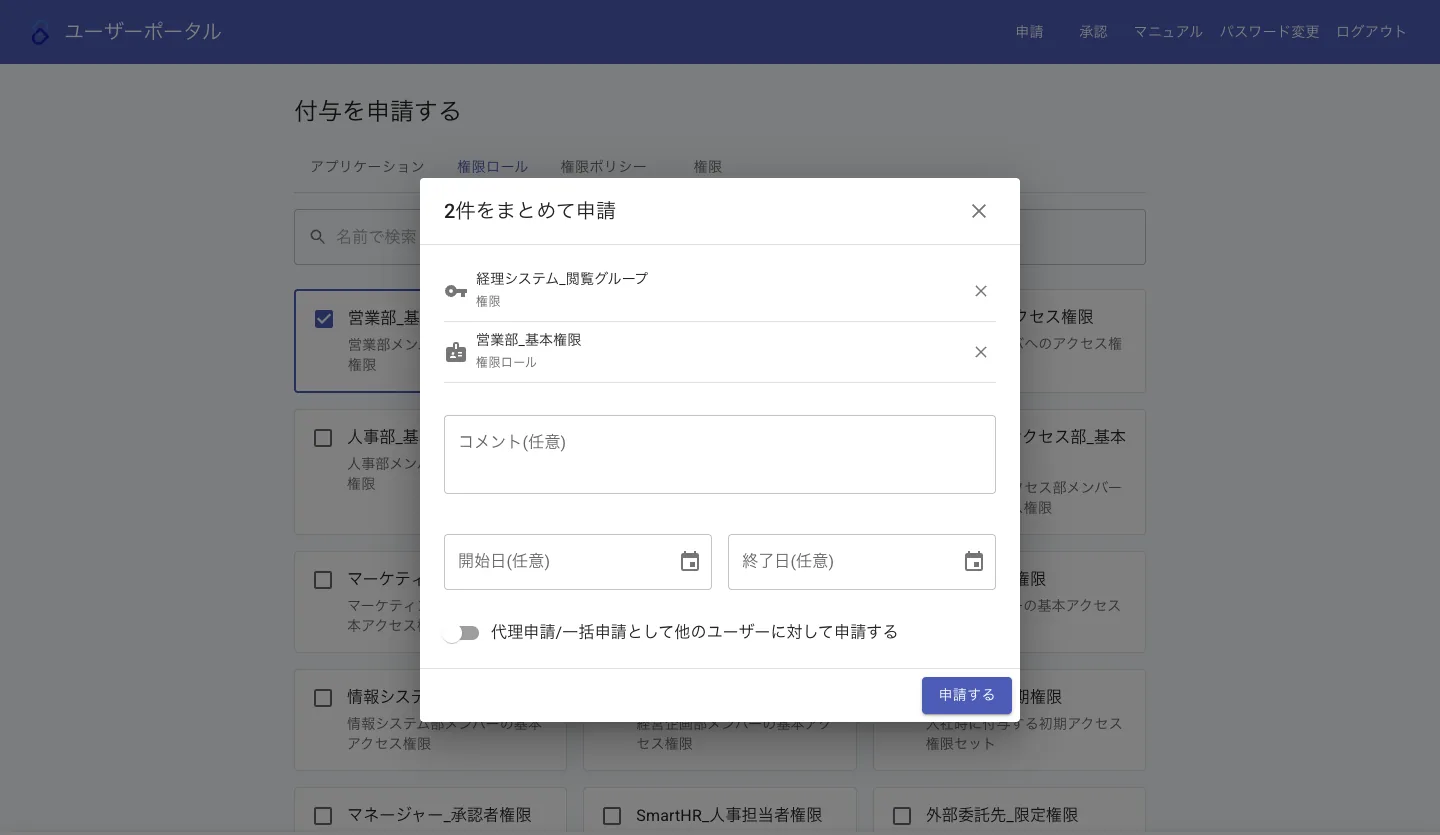
Task: Close the bulk application dialog
Action: click(x=979, y=211)
